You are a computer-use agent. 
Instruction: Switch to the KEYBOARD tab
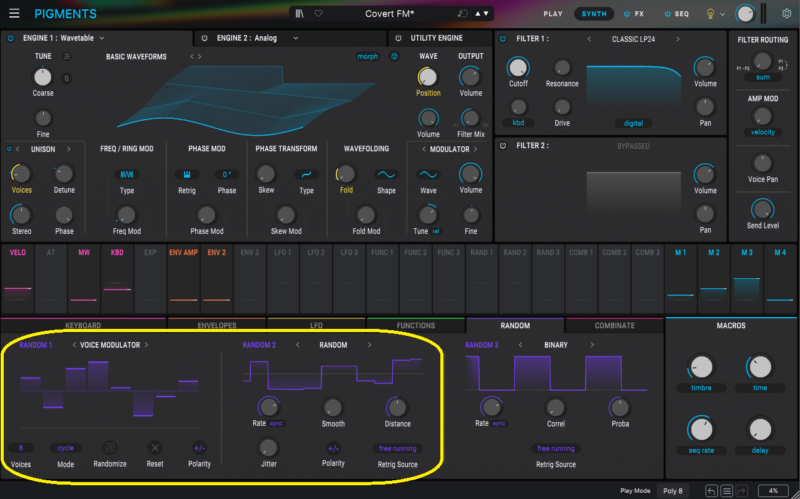click(x=83, y=325)
